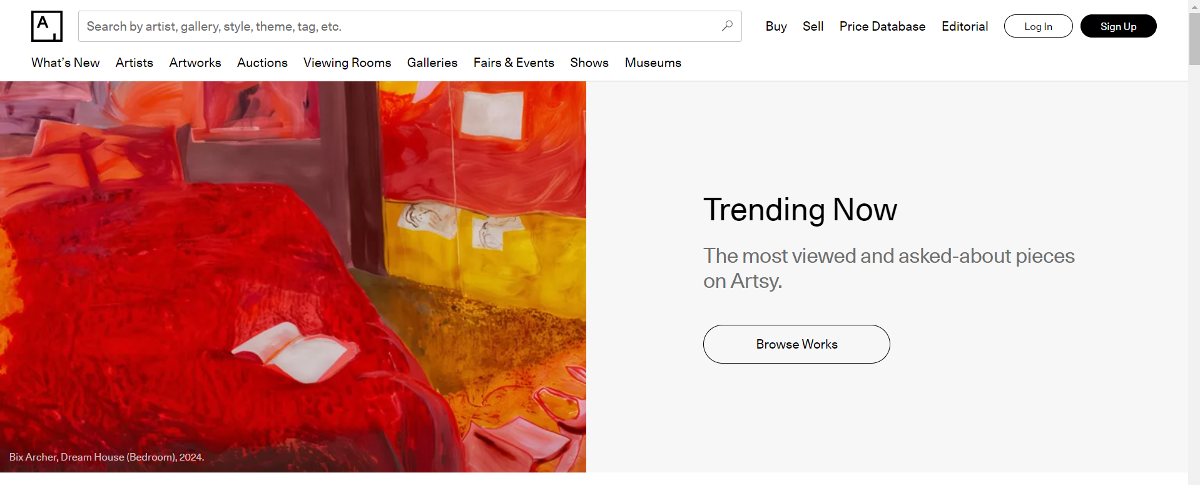This screenshot has height=485, width=1200.
Task: Select the Auctions nav item
Action: click(262, 63)
